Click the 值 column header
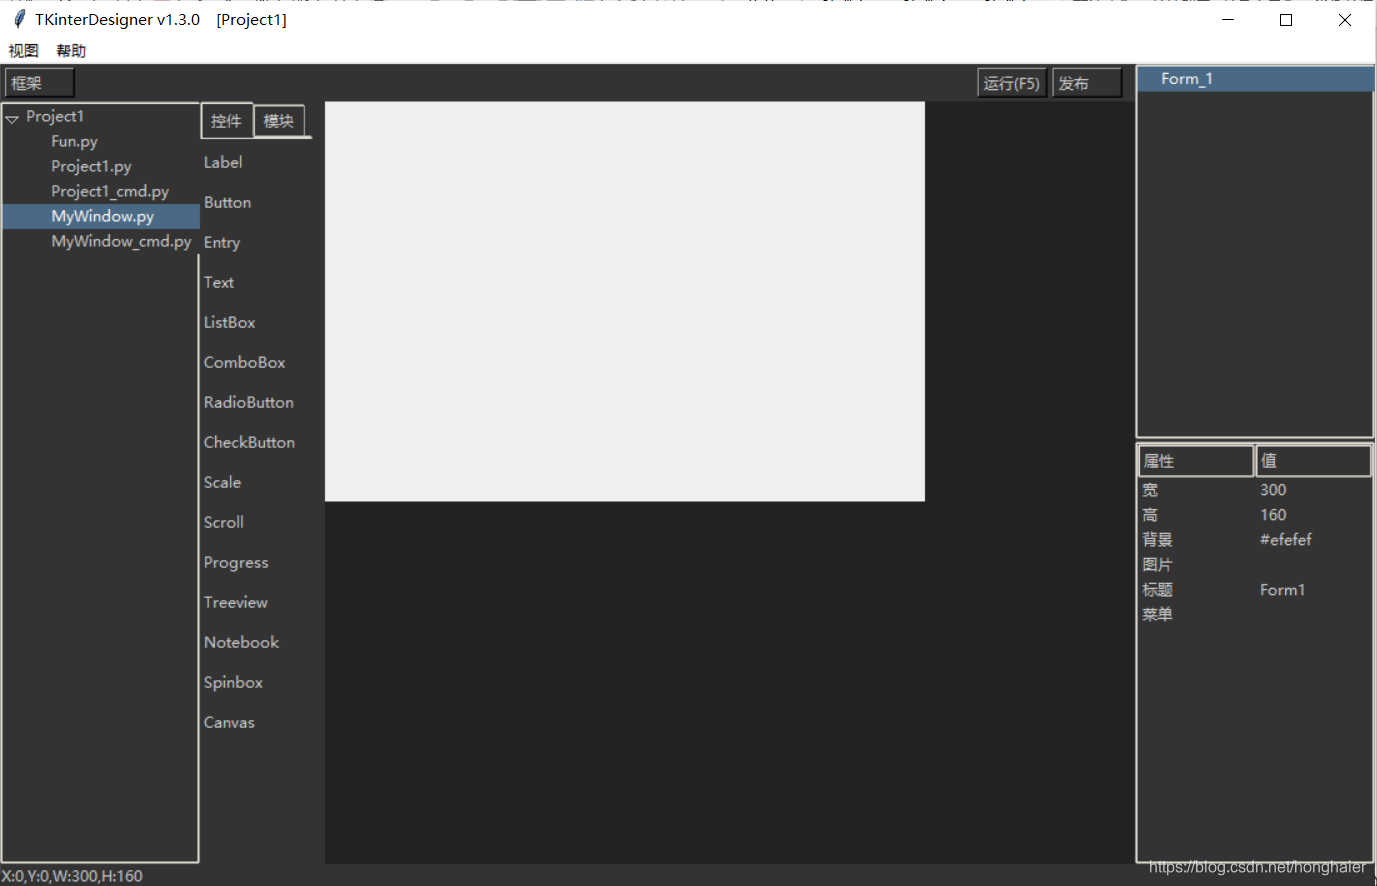This screenshot has width=1377, height=886. click(x=1313, y=461)
